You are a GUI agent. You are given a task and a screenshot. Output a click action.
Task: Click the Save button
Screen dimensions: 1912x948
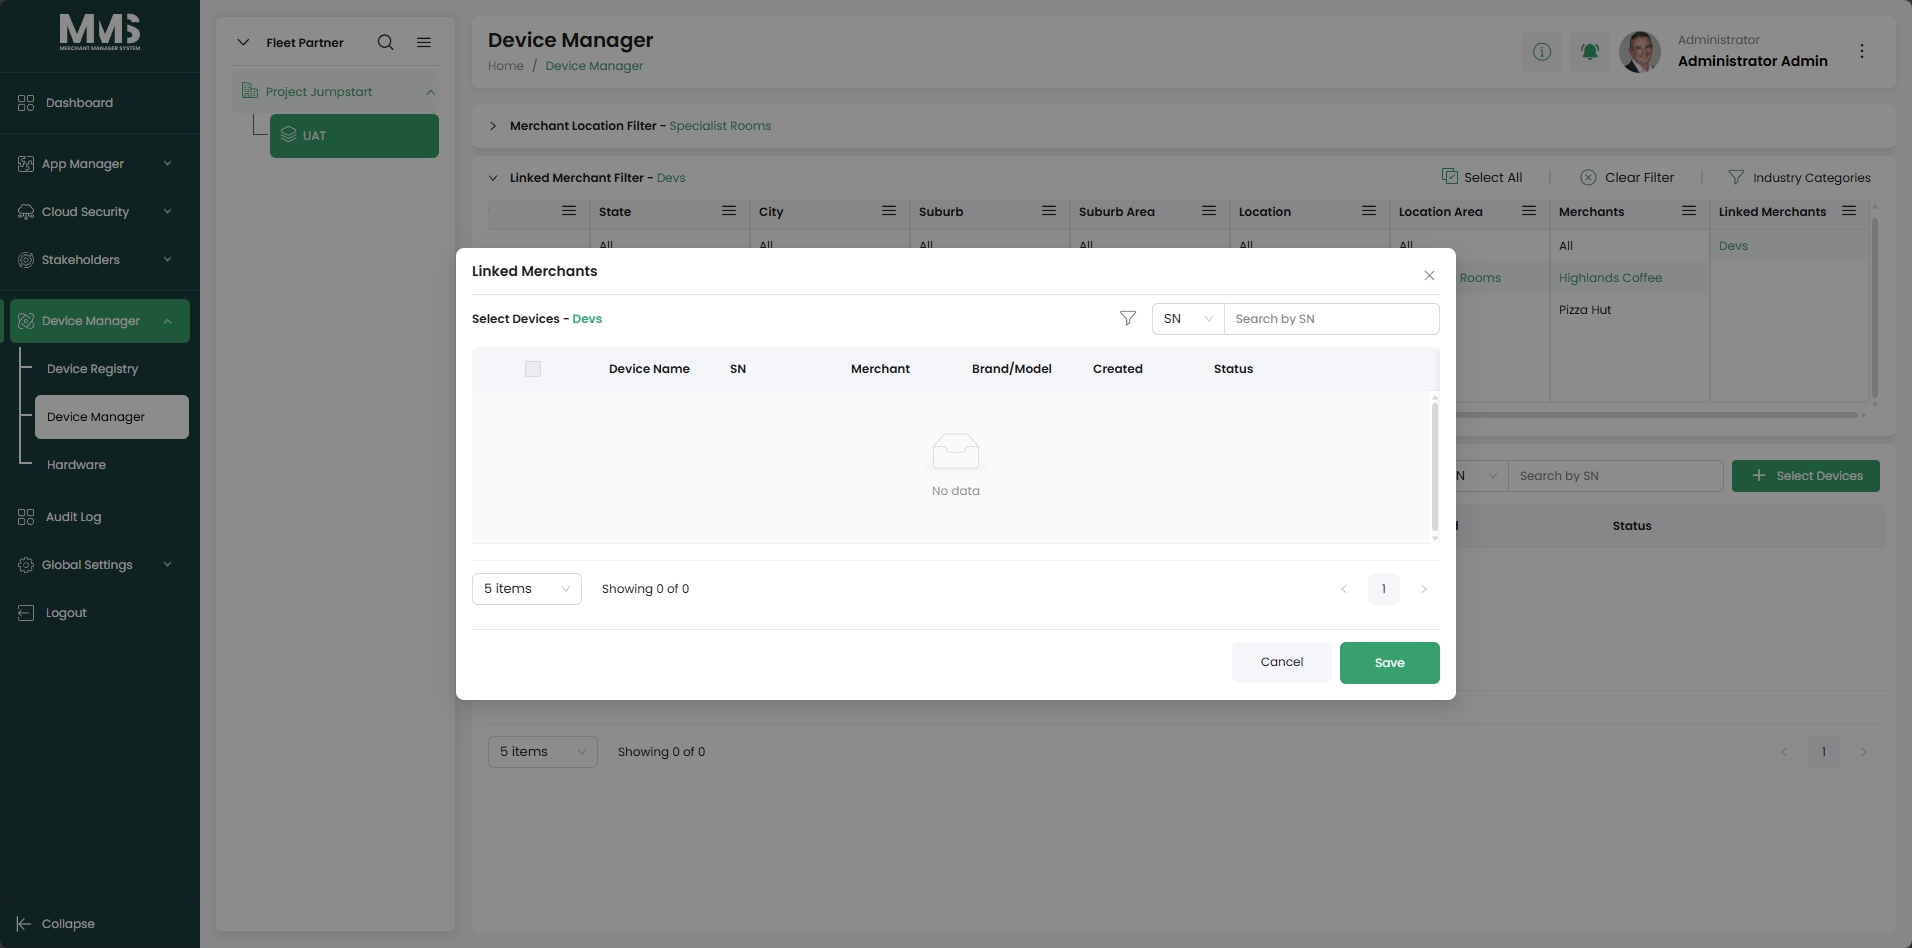[1390, 663]
